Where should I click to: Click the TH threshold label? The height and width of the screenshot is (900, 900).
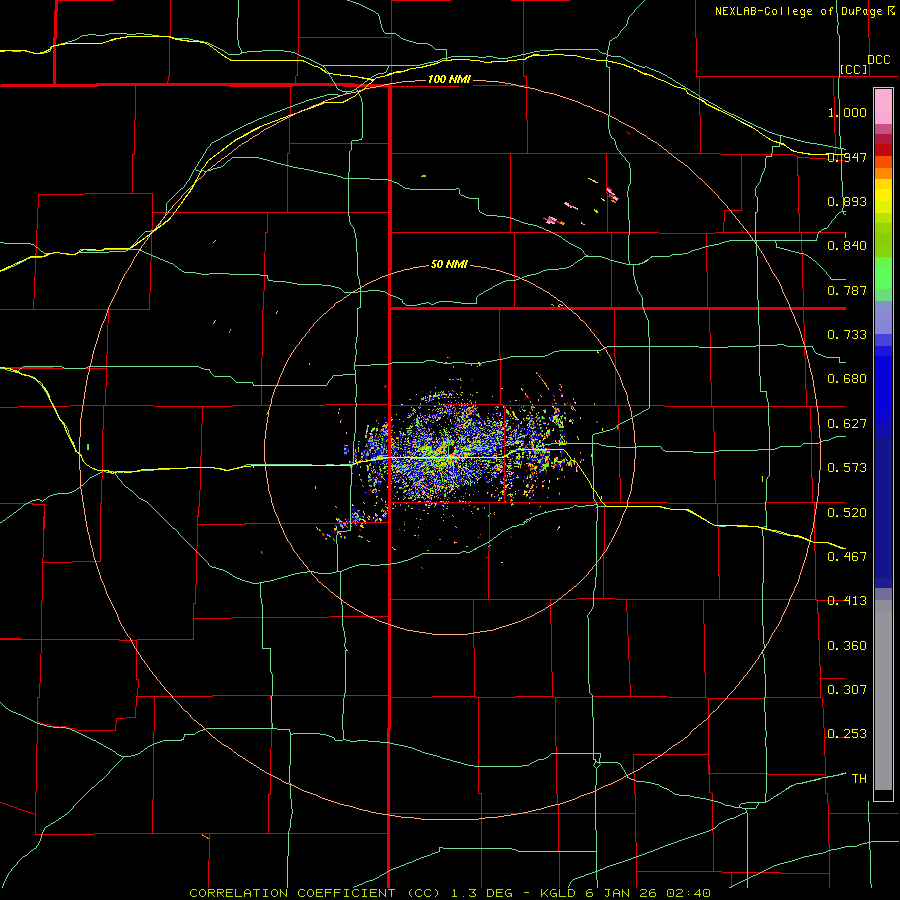[859, 779]
